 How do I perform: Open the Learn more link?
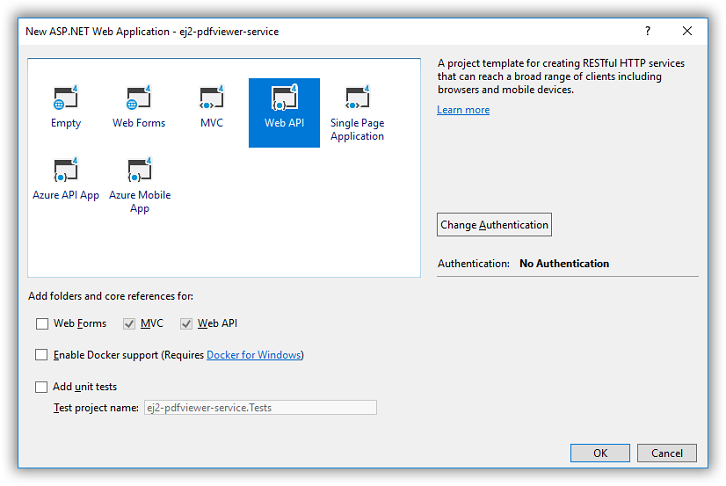point(463,110)
